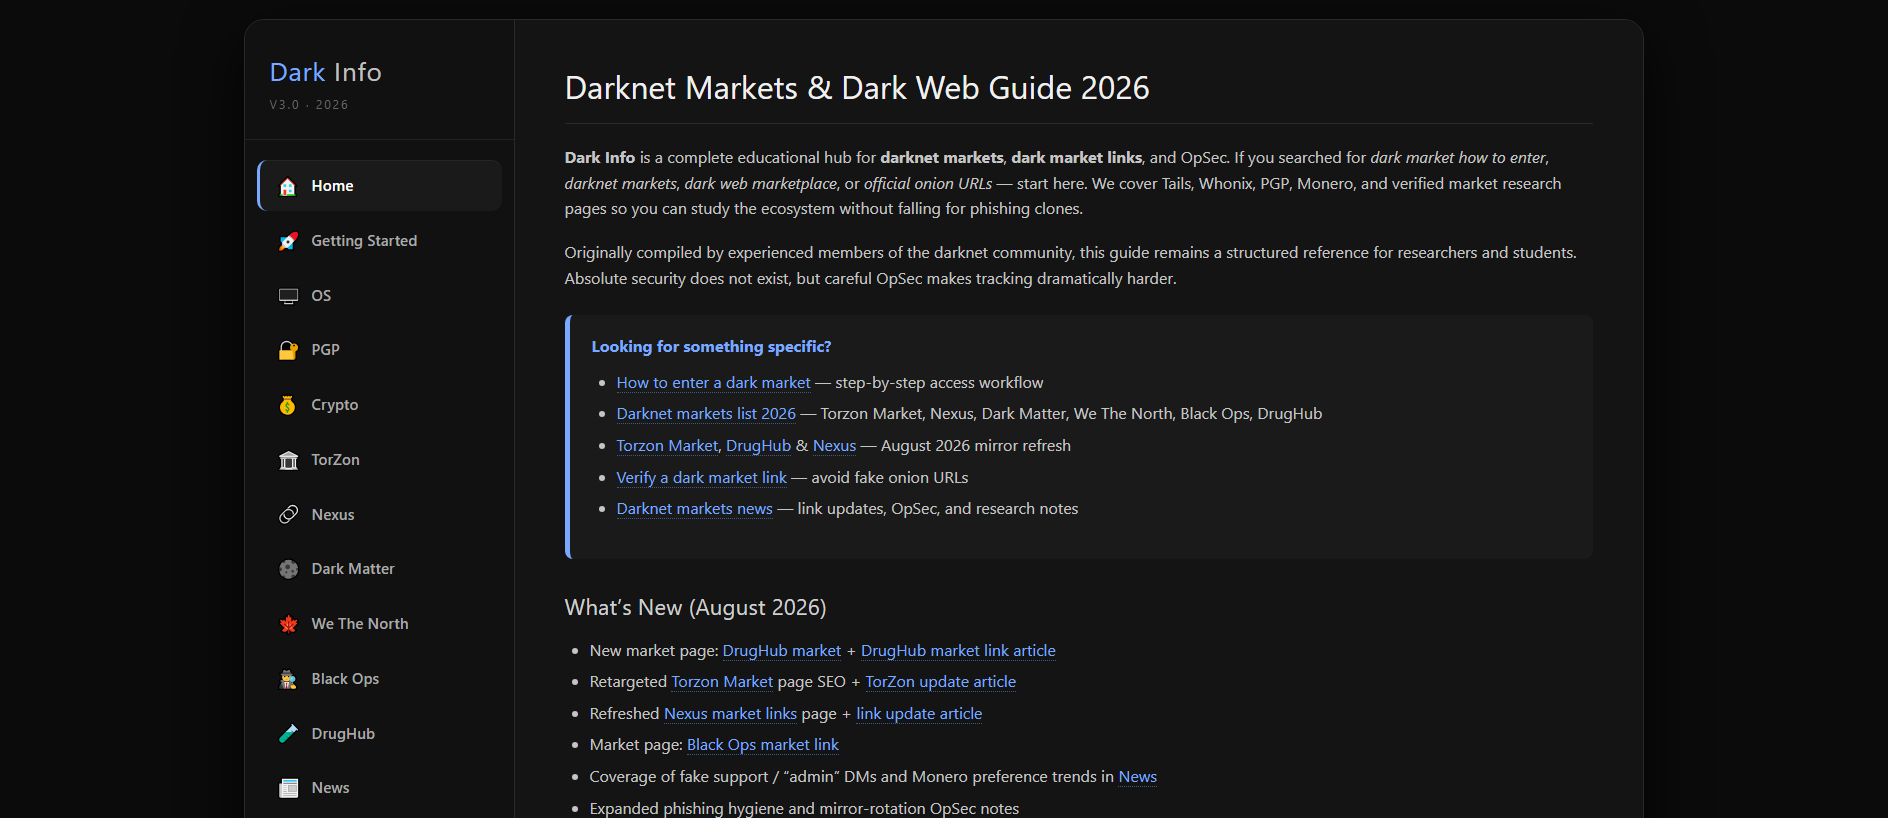Click the page title 'Darknet Markets & Dark Web Guide 2026'

857,88
